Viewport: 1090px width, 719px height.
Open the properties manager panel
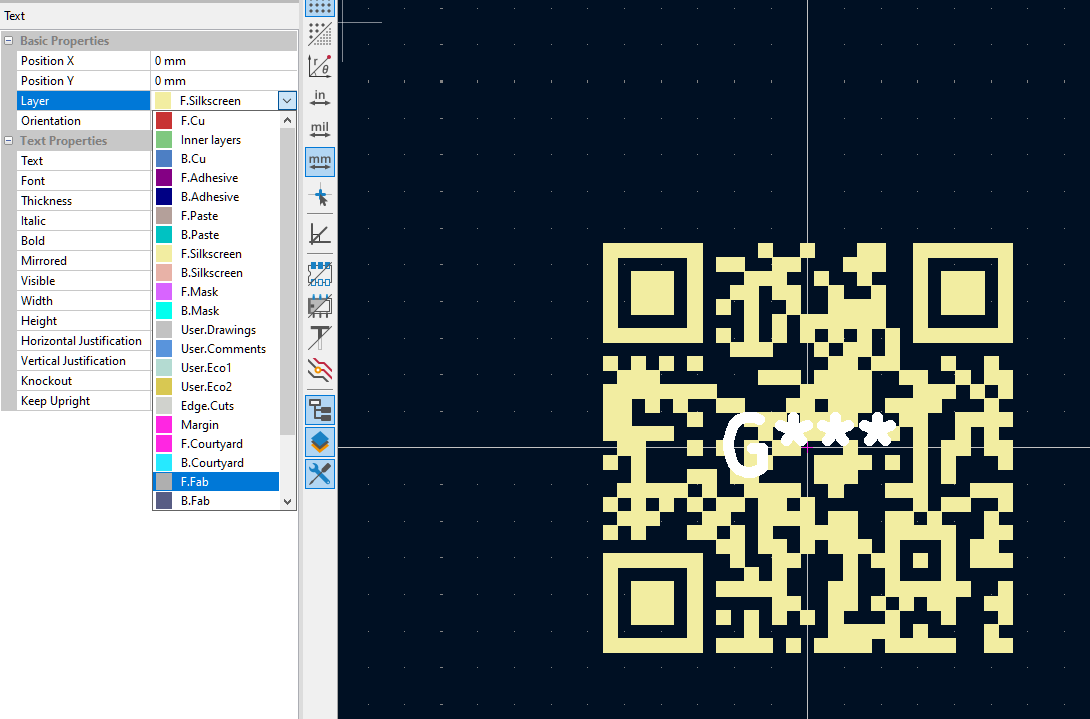[320, 409]
